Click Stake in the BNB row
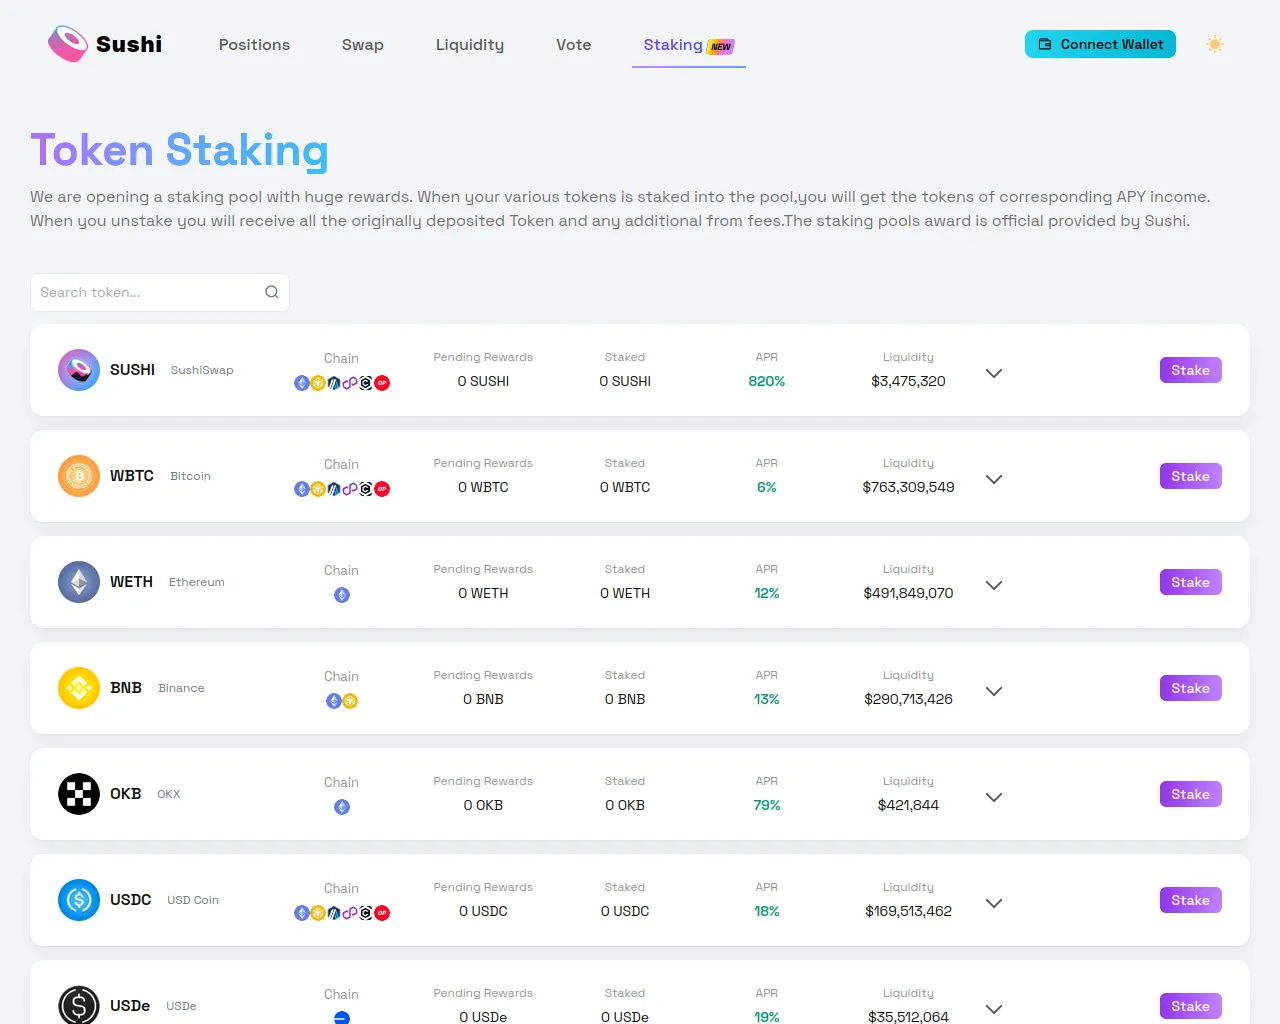The height and width of the screenshot is (1024, 1280). click(x=1191, y=688)
